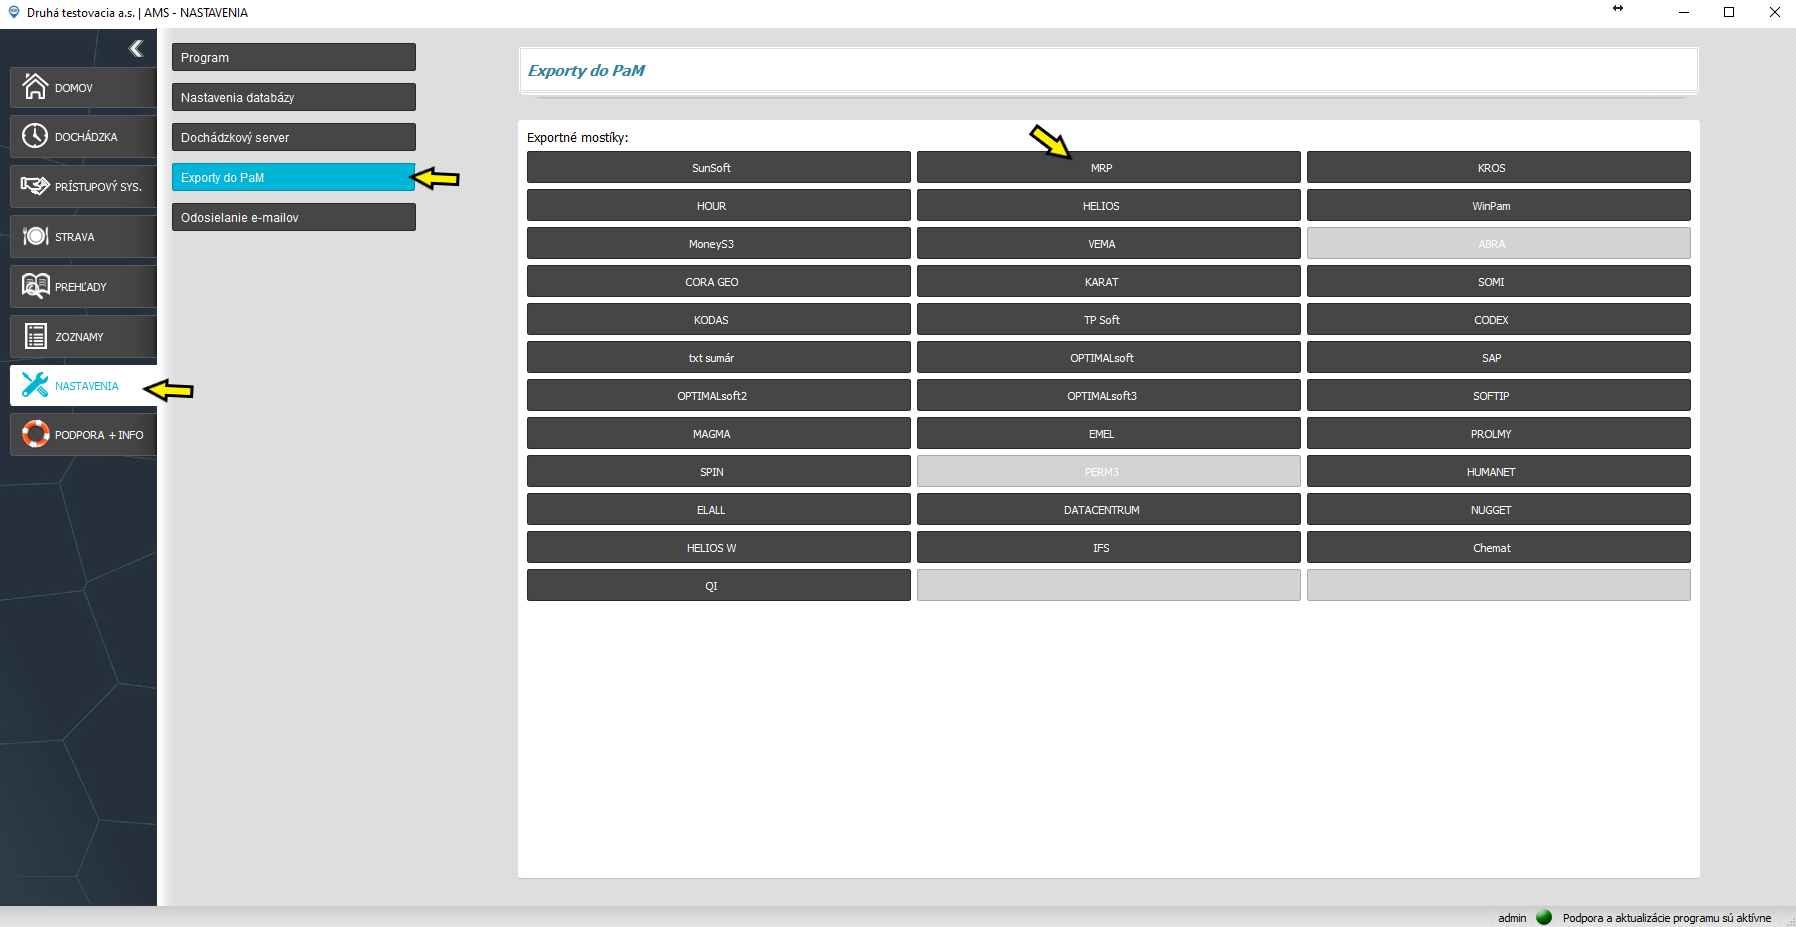Choose the HELIOS export bridge
The image size is (1796, 927).
click(x=1108, y=205)
